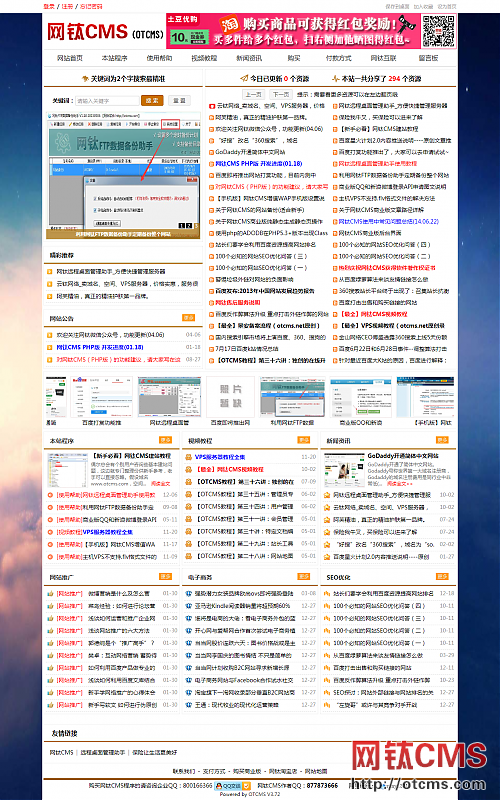Click the 注册 link at top left

(x=67, y=7)
